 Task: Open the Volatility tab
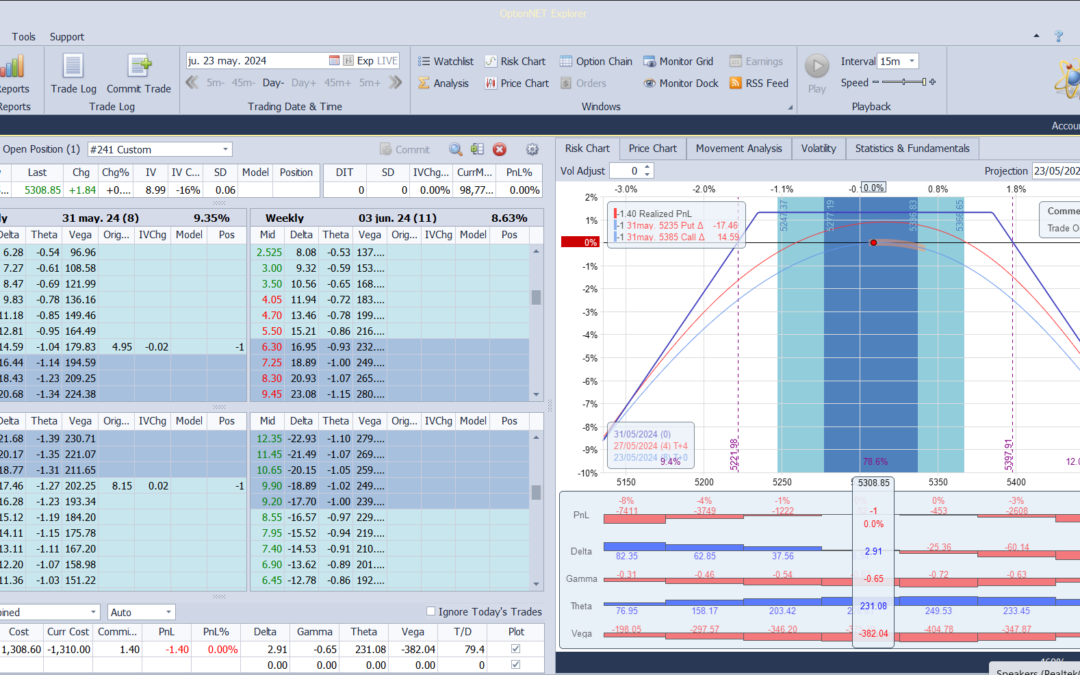coord(818,148)
